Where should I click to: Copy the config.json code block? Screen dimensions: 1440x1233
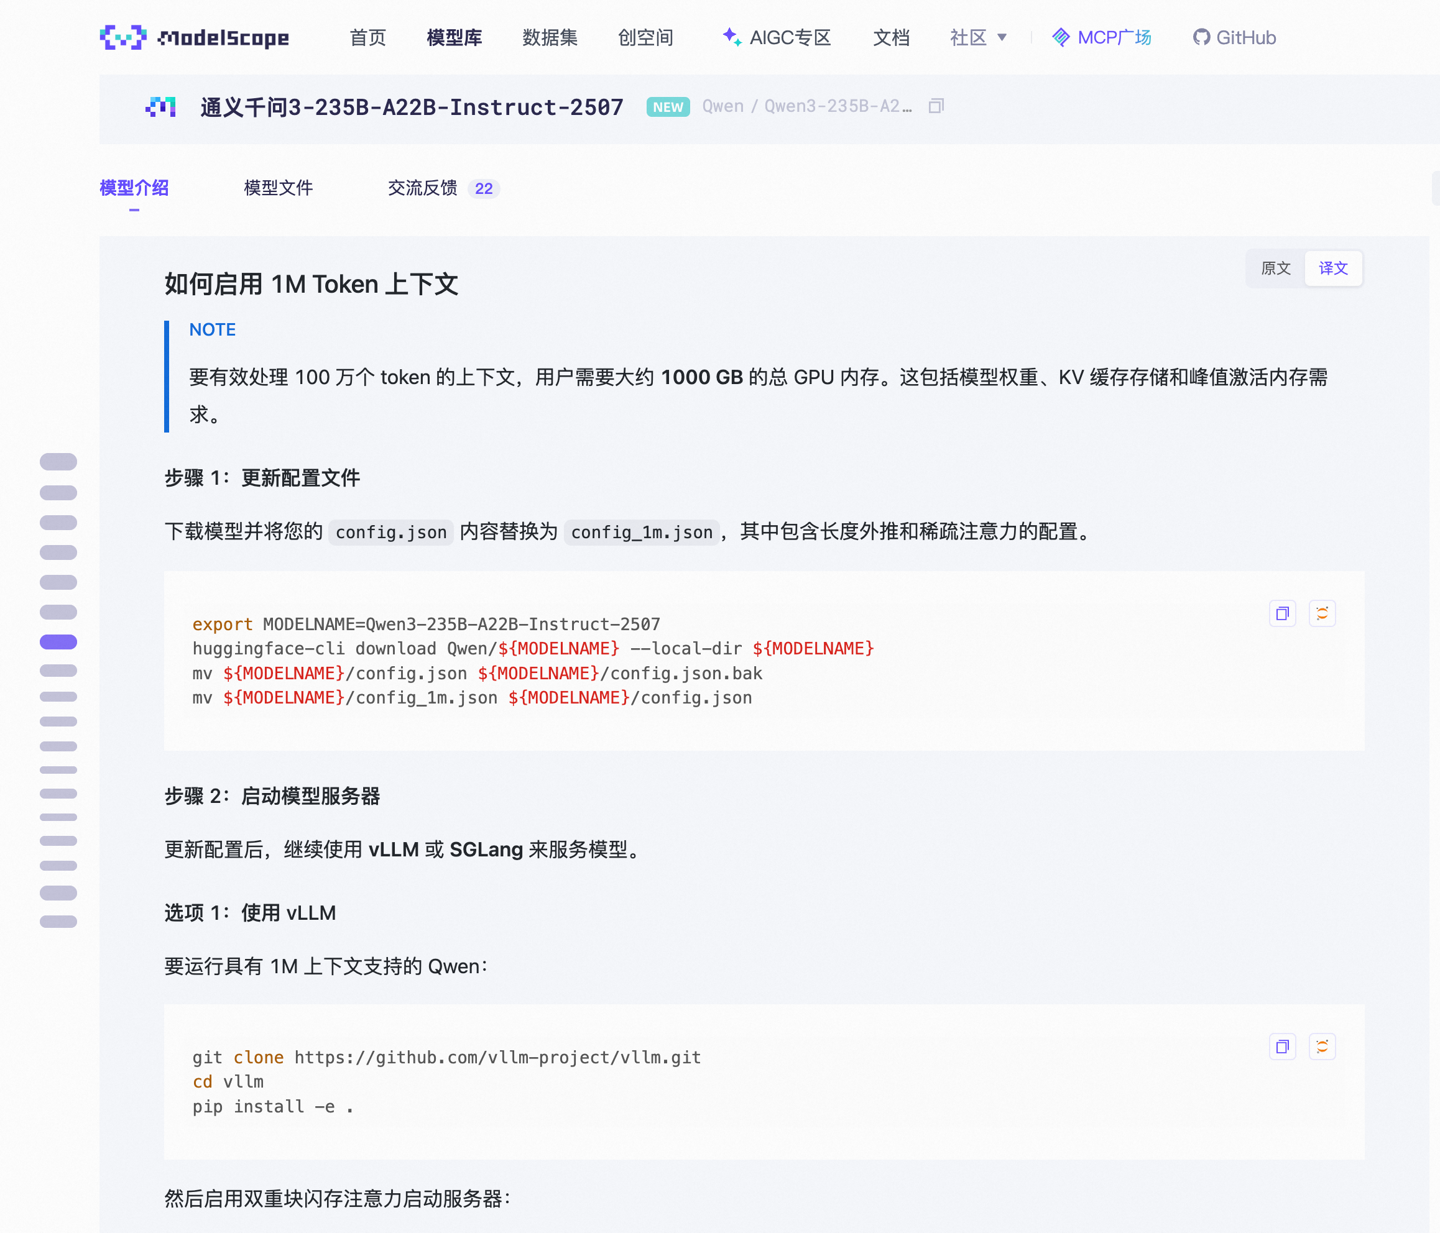click(1282, 613)
